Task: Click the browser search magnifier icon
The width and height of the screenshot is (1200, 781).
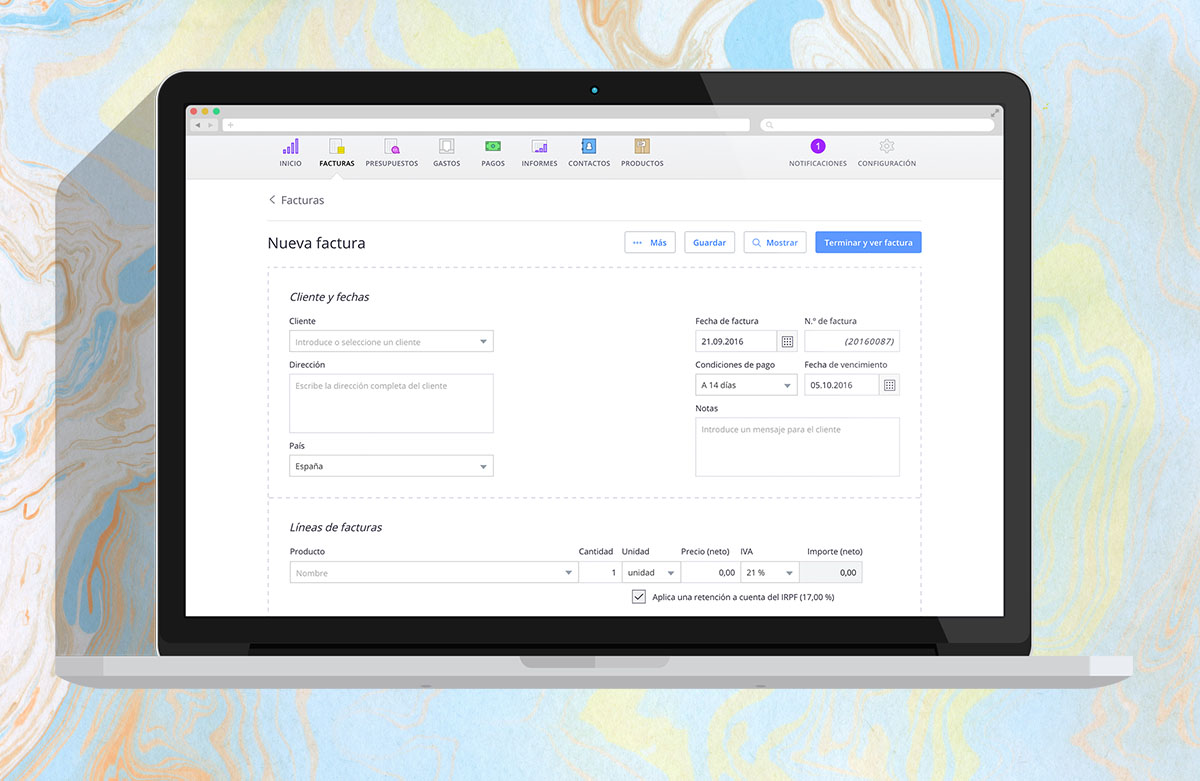Action: click(769, 125)
